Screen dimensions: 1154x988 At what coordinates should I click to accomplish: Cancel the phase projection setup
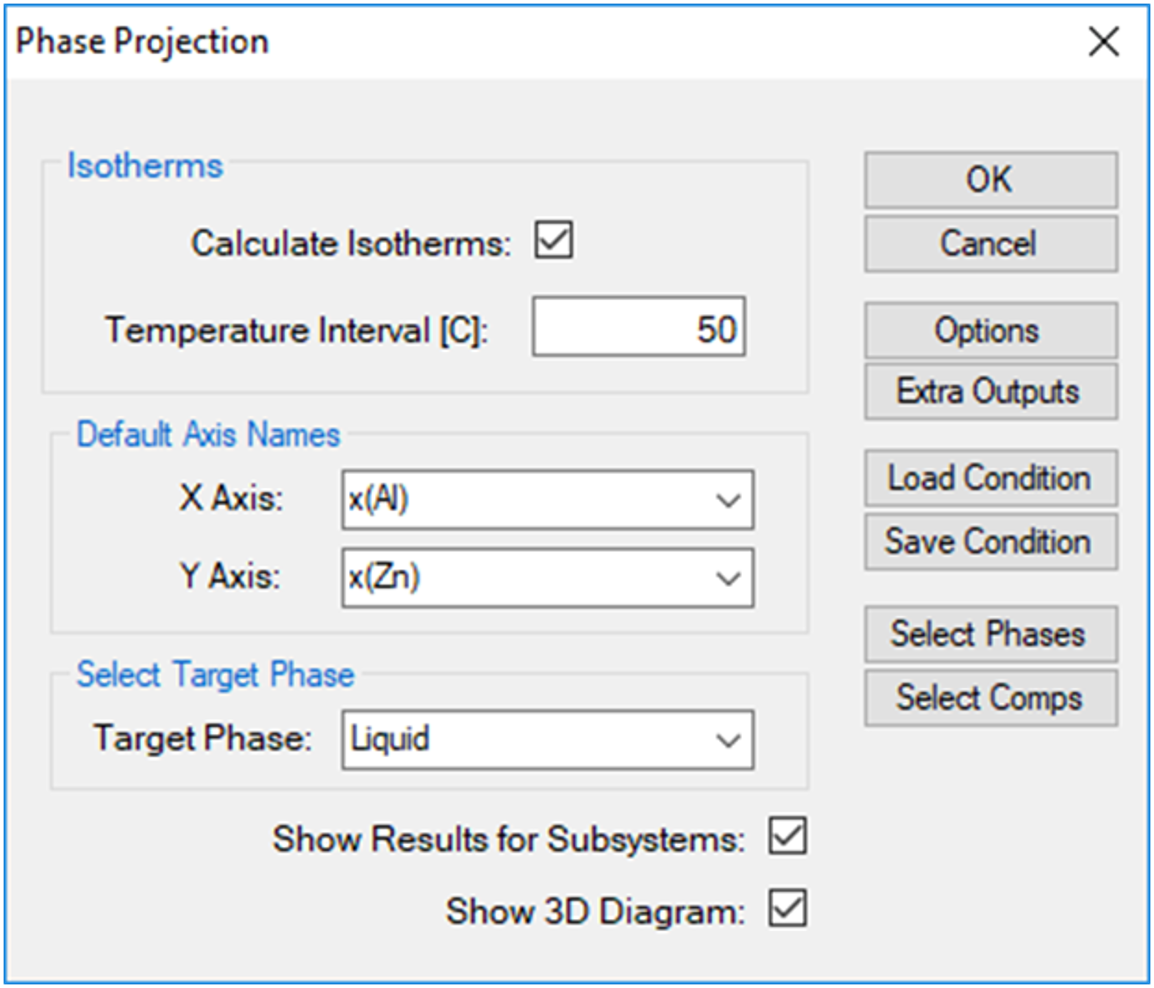(x=990, y=244)
